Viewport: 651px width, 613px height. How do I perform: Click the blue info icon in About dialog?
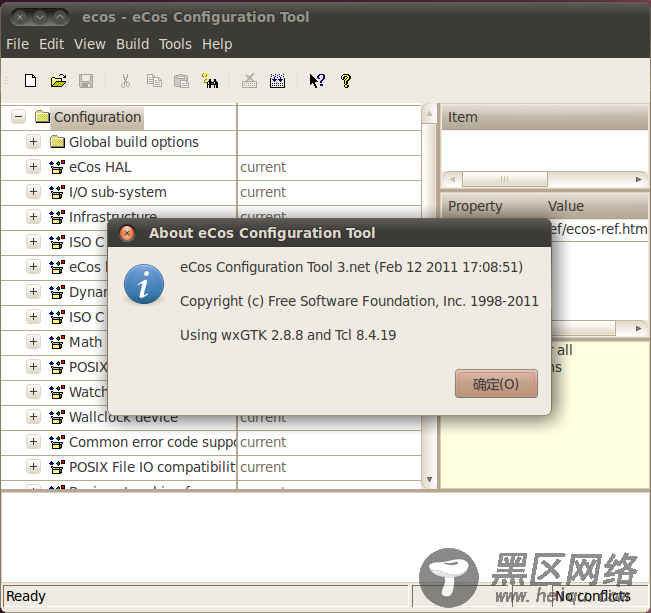click(144, 284)
